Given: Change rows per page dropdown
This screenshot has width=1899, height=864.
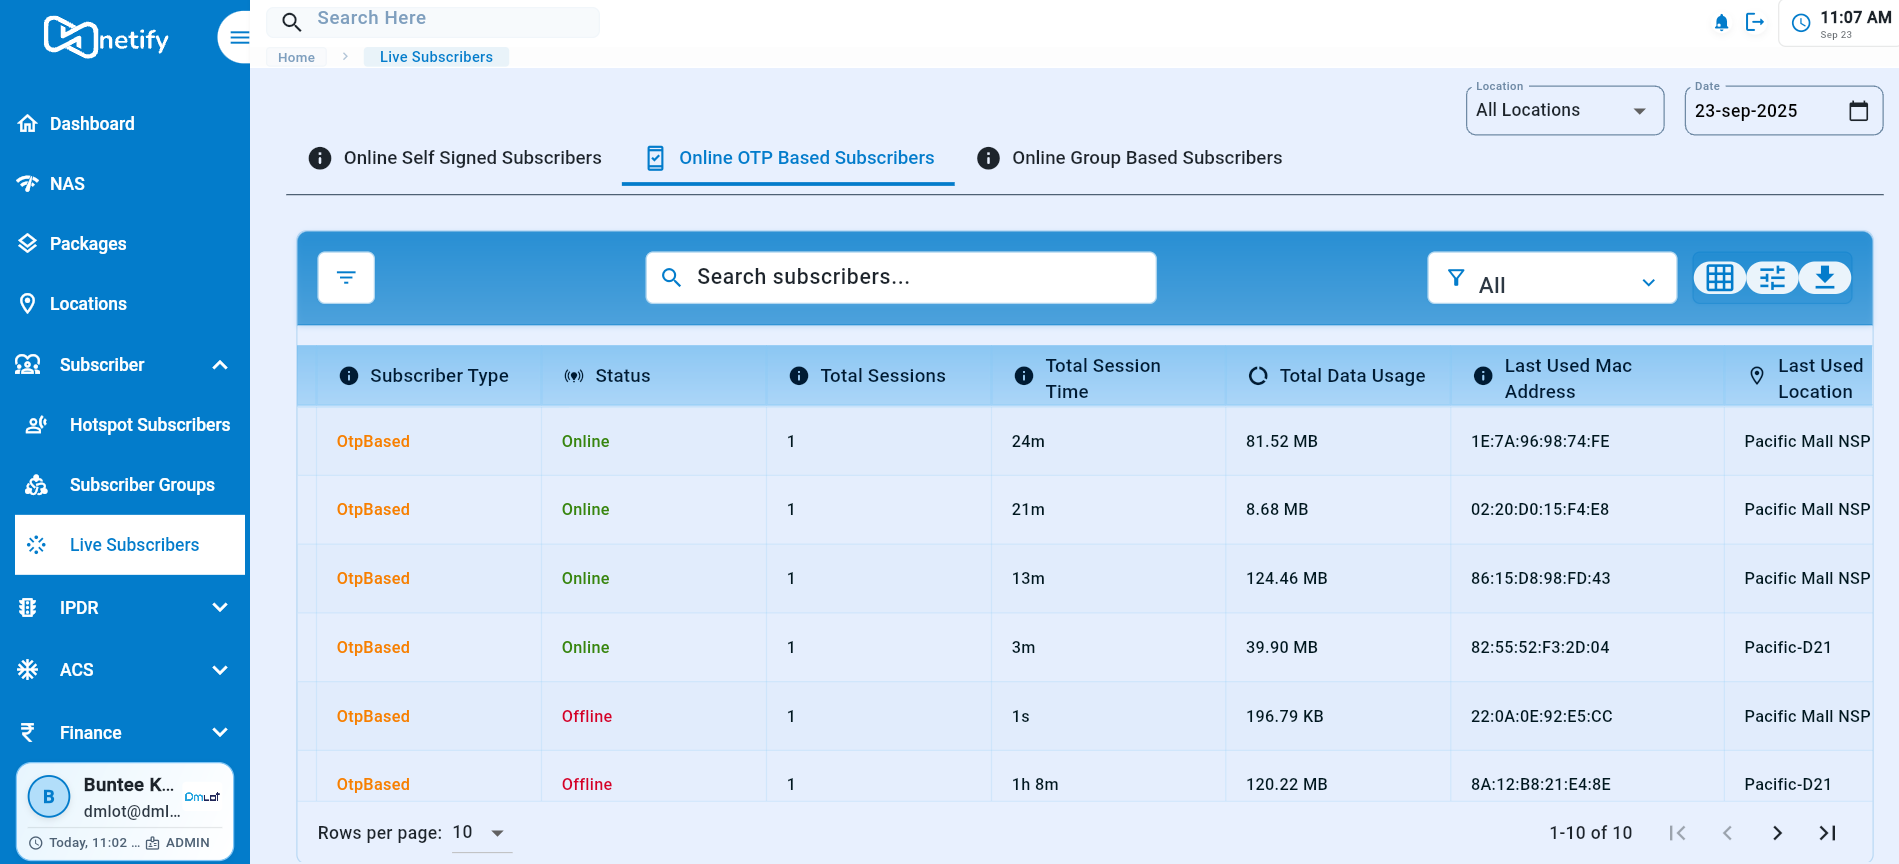Looking at the screenshot, I should (x=481, y=833).
